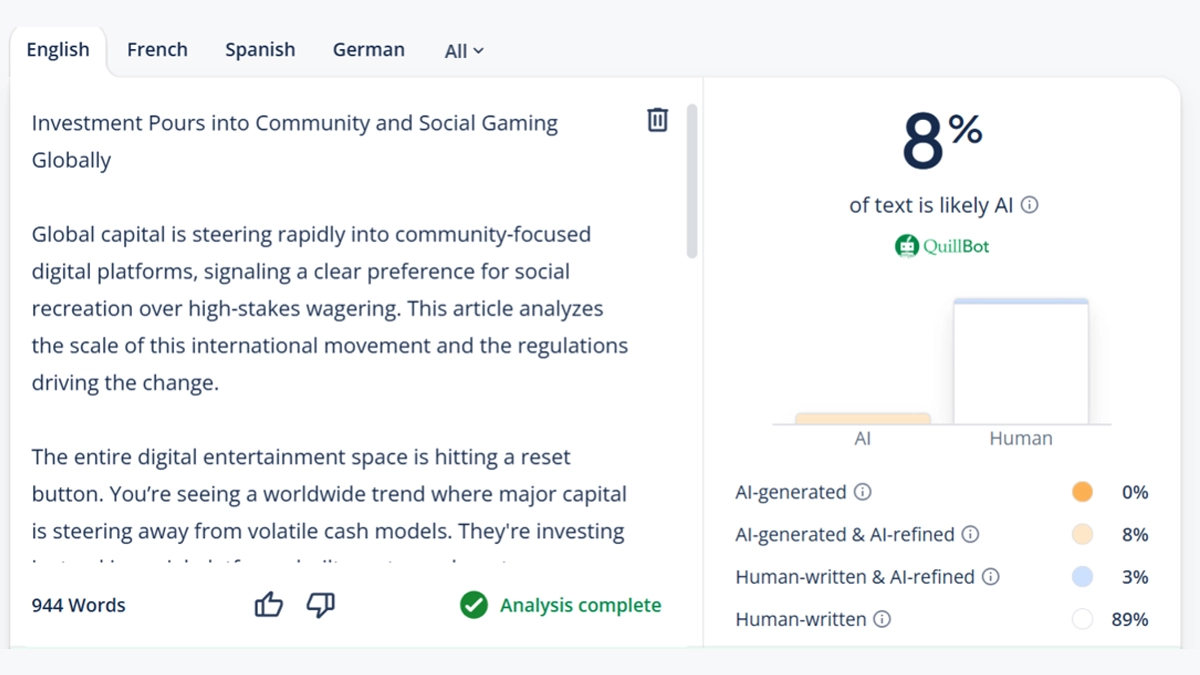The height and width of the screenshot is (675, 1200).
Task: Show info for AI-generated category
Action: pyautogui.click(x=863, y=492)
